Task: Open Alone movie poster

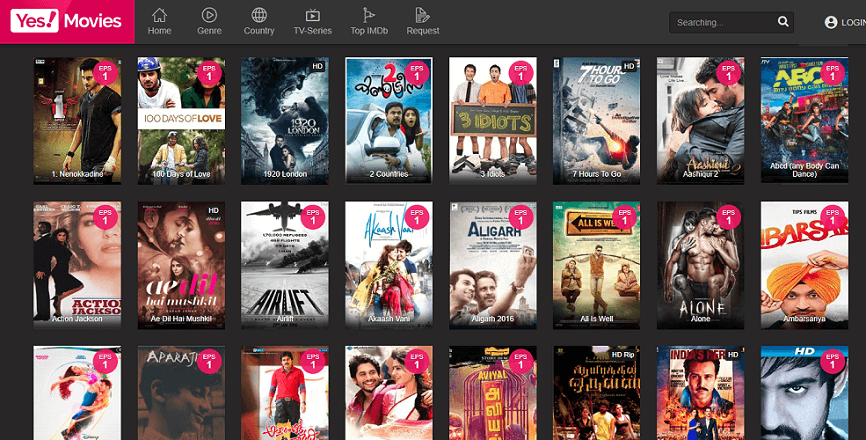Action: [x=700, y=265]
